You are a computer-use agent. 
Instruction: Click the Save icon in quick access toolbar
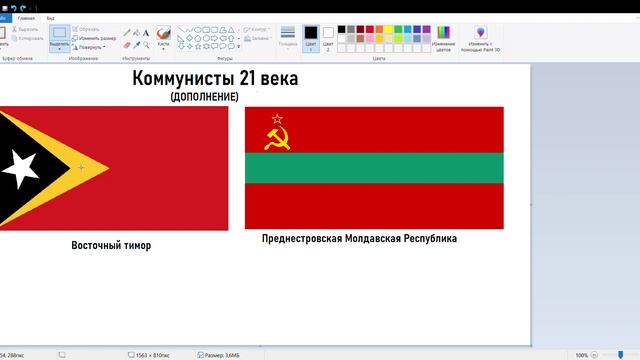tap(5, 8)
